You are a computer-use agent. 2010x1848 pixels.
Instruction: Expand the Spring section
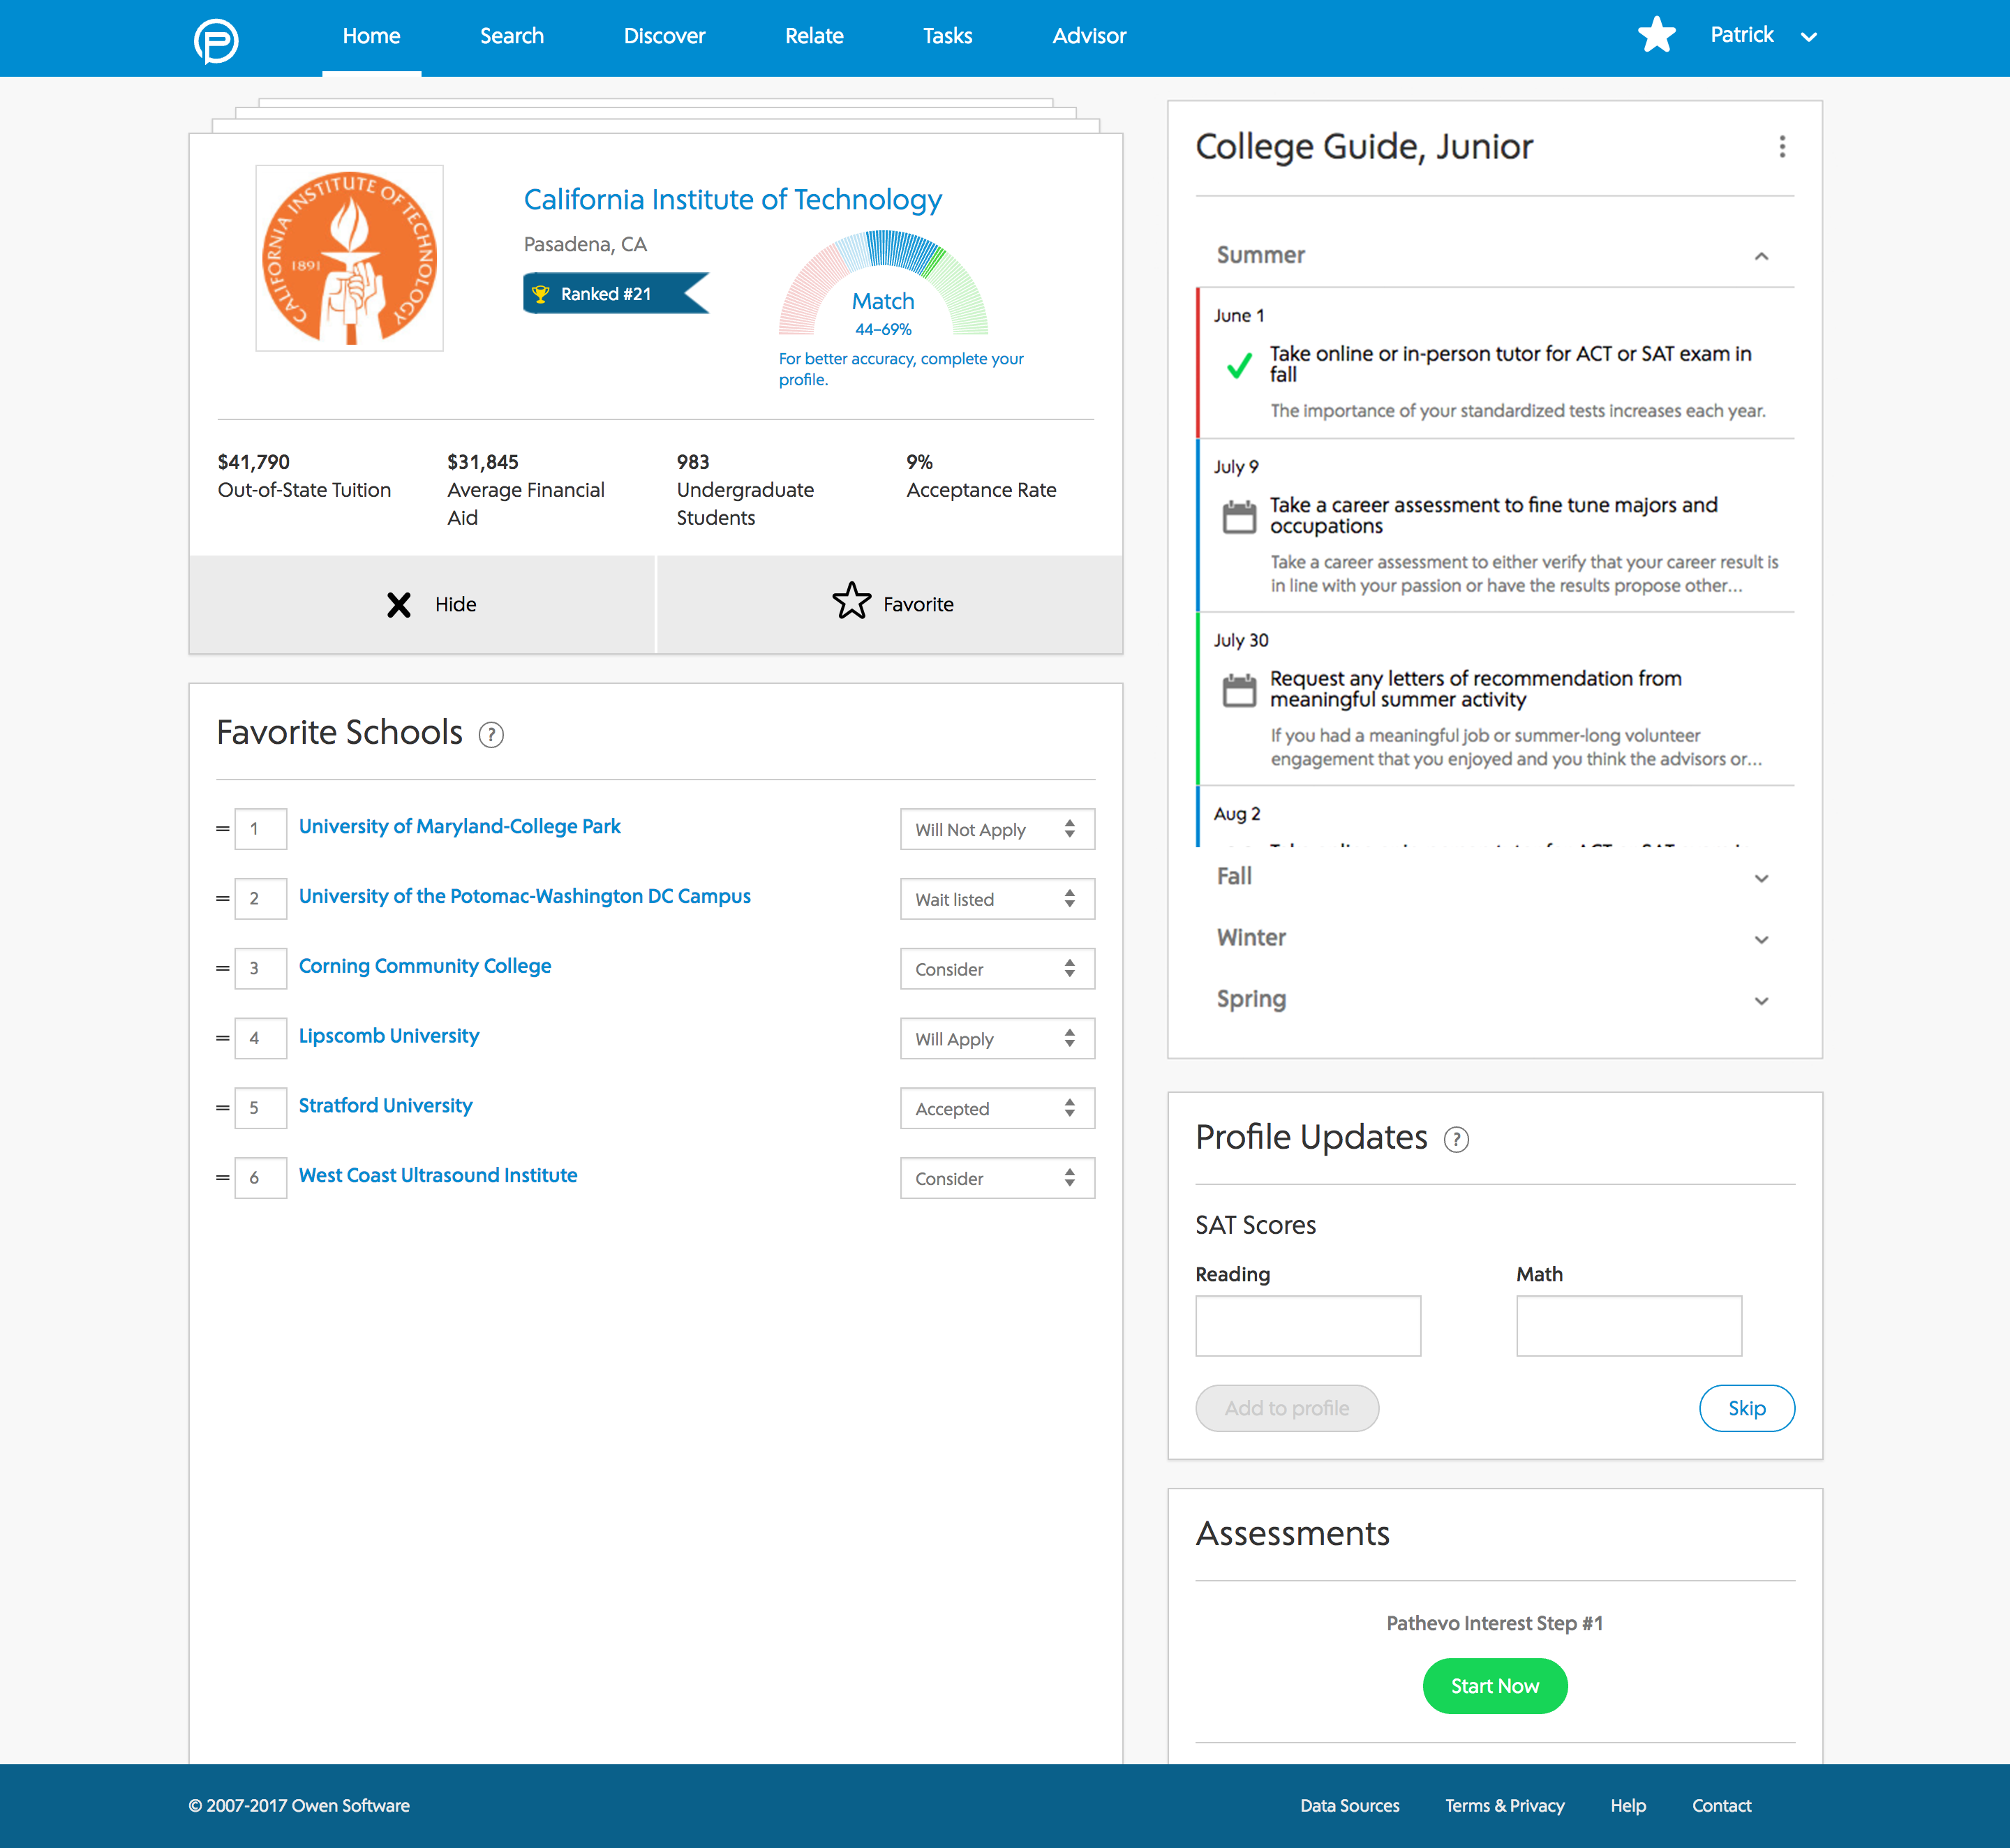pyautogui.click(x=1761, y=1000)
